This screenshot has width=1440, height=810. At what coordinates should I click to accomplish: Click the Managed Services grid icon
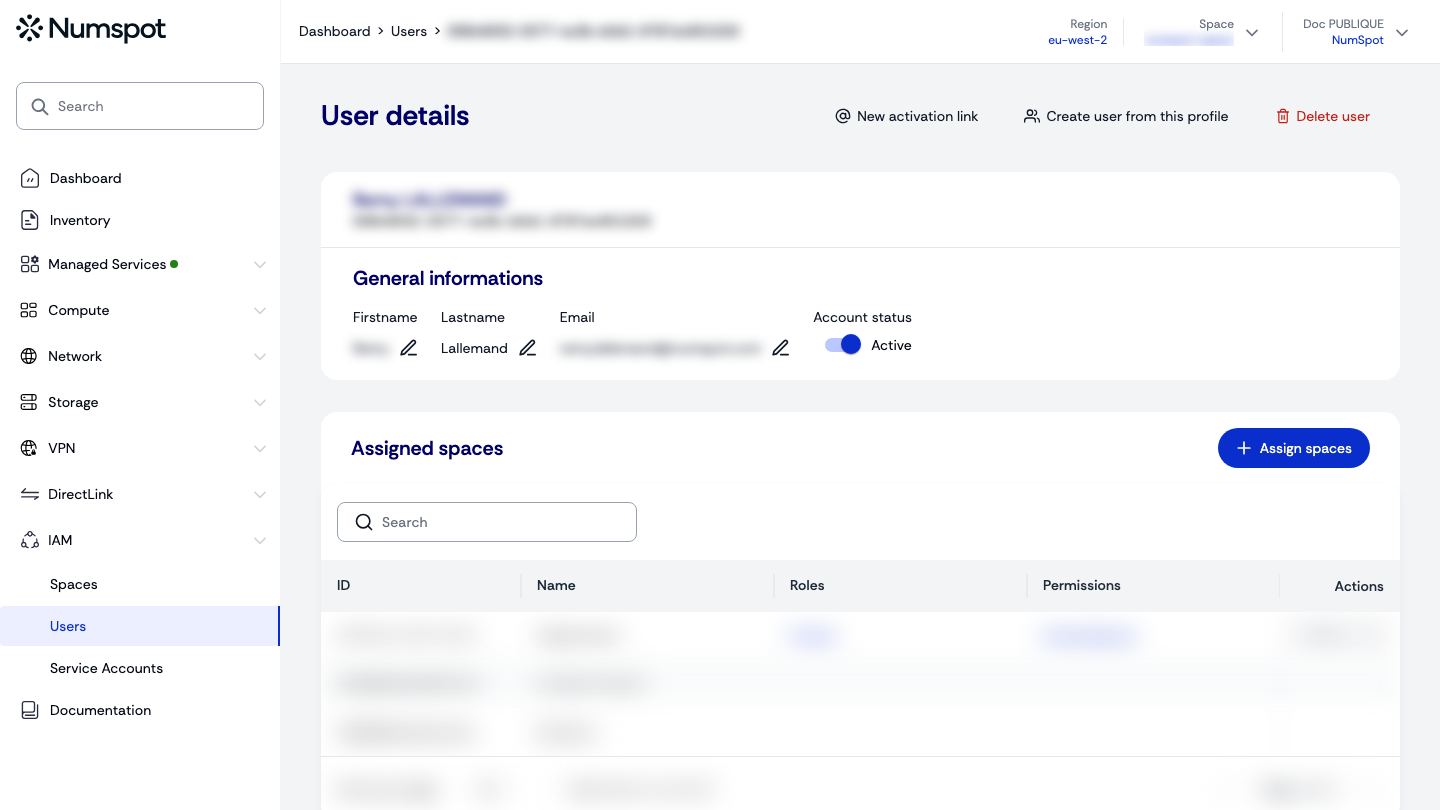(29, 264)
